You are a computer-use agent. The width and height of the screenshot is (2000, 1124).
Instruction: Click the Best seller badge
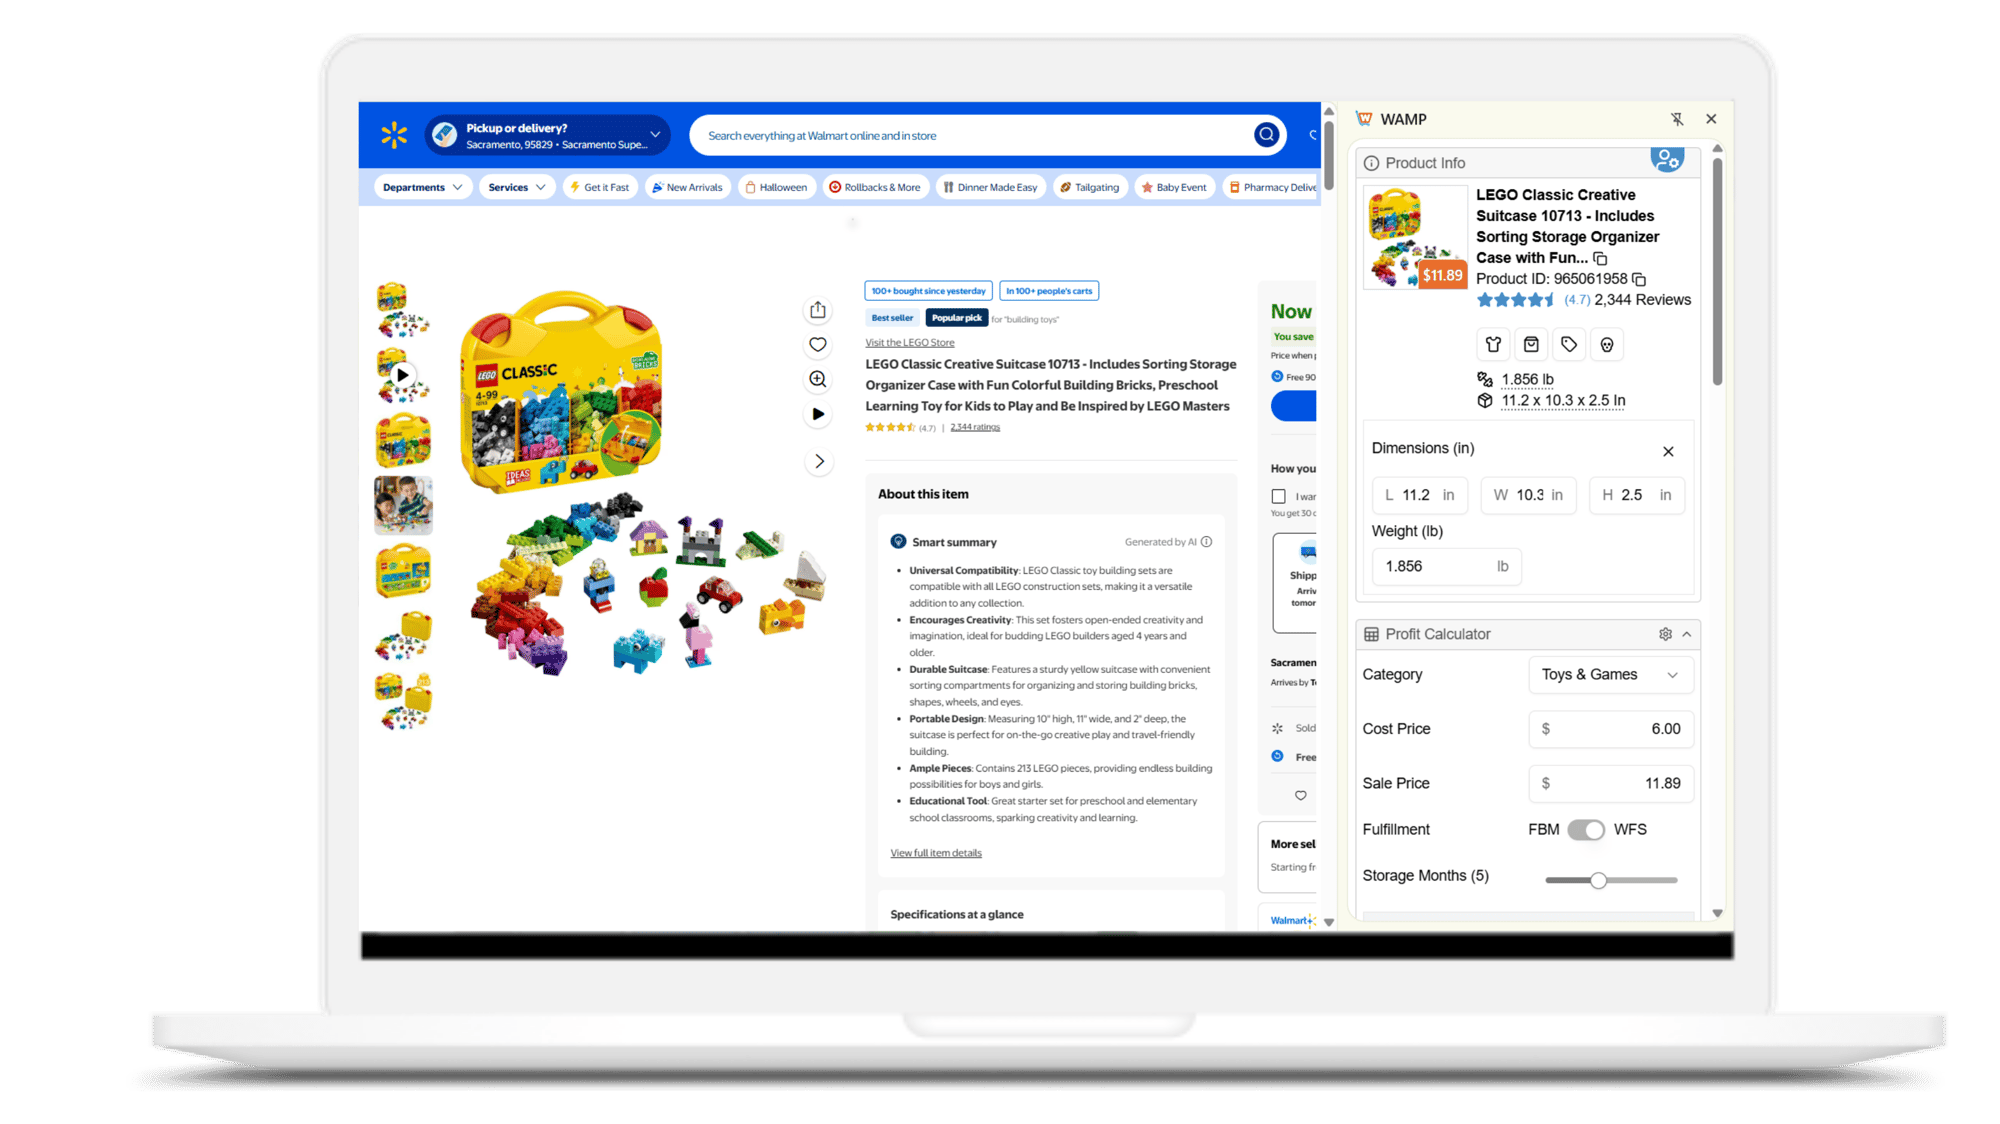pyautogui.click(x=892, y=318)
